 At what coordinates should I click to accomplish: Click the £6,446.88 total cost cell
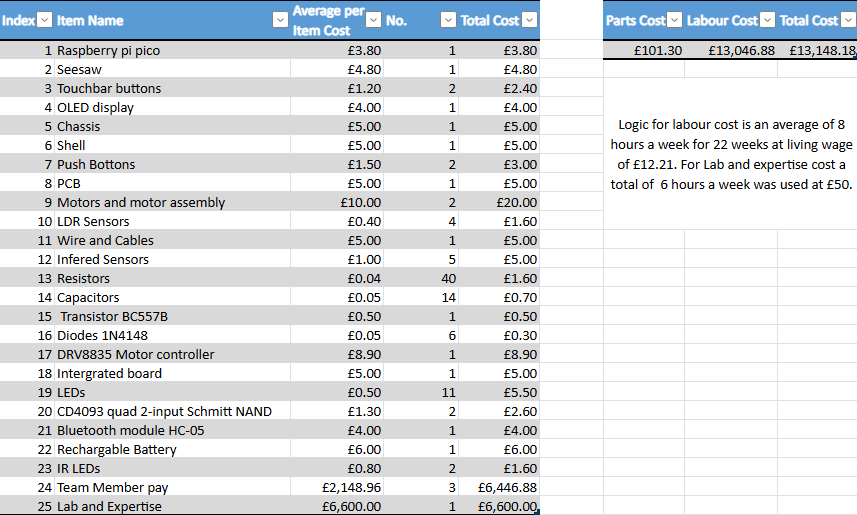pos(498,488)
